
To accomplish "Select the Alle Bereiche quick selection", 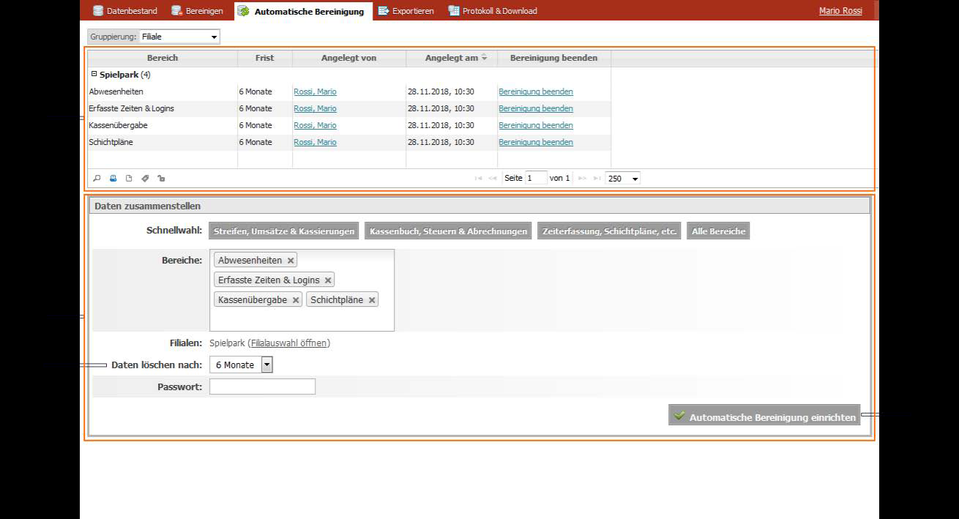I will coord(719,231).
